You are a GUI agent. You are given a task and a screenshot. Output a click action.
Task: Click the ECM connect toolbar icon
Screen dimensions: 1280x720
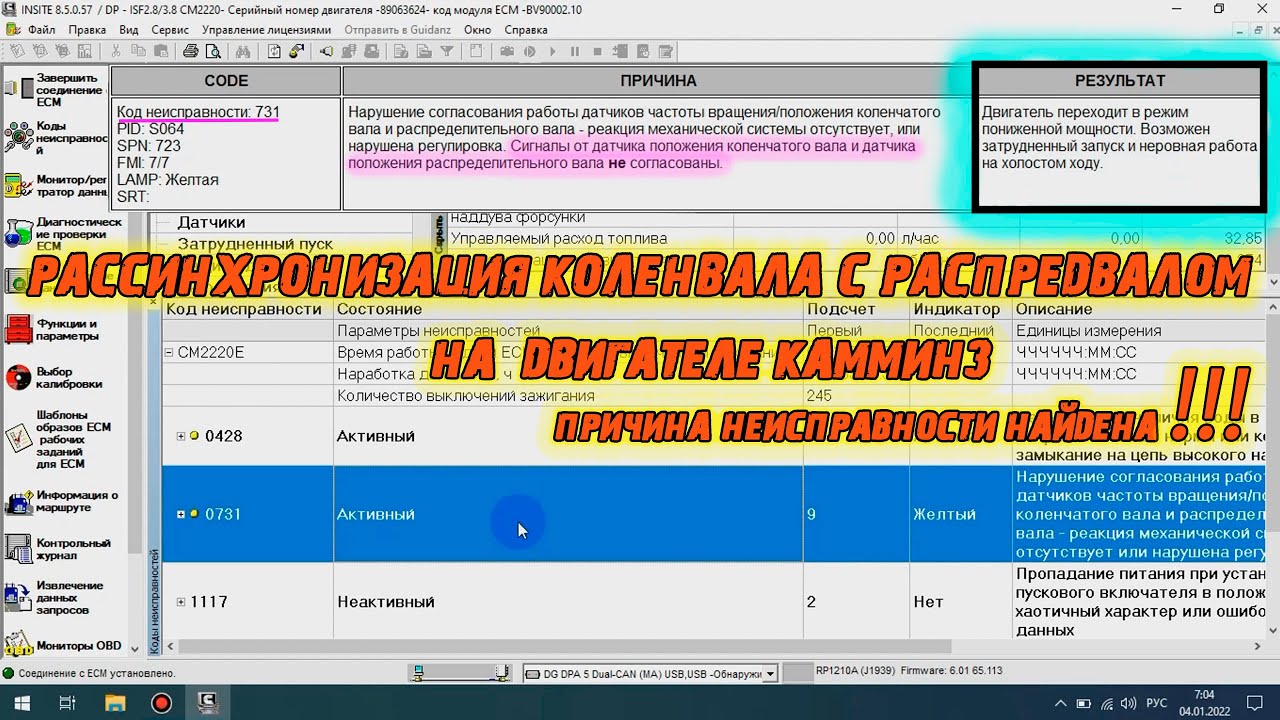[297, 51]
